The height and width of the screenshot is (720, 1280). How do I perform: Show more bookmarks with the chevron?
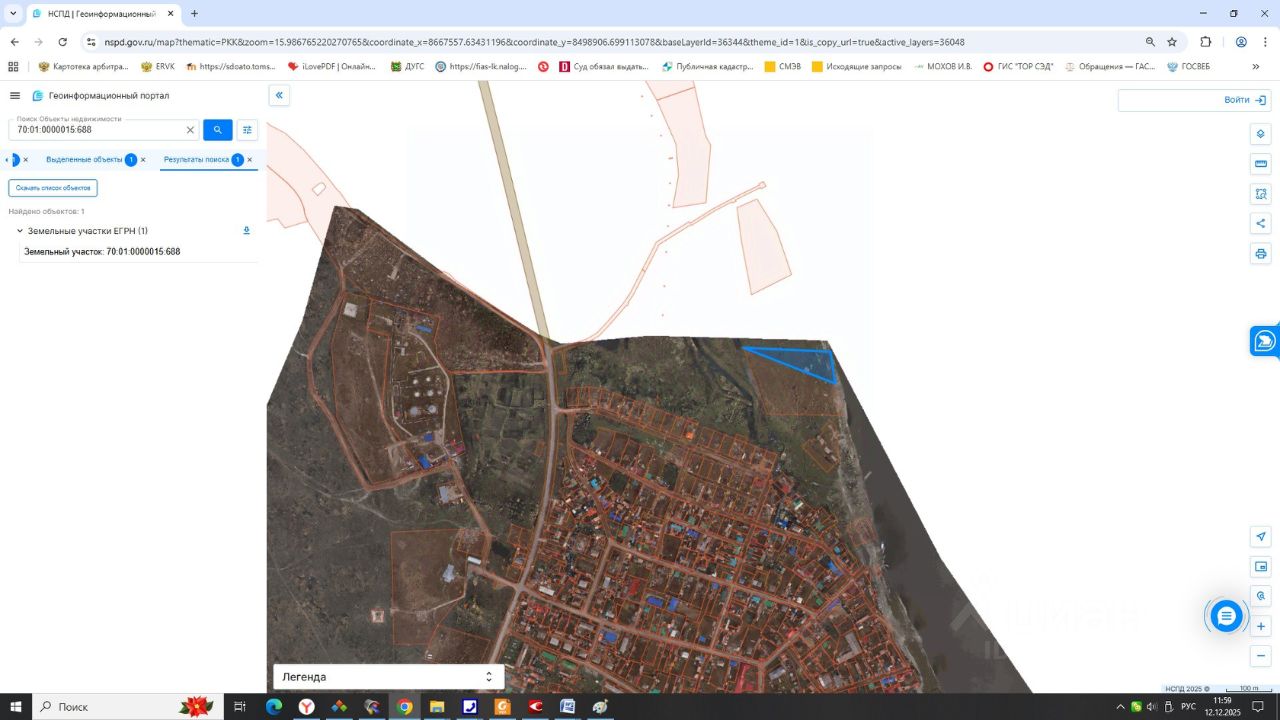point(1256,67)
